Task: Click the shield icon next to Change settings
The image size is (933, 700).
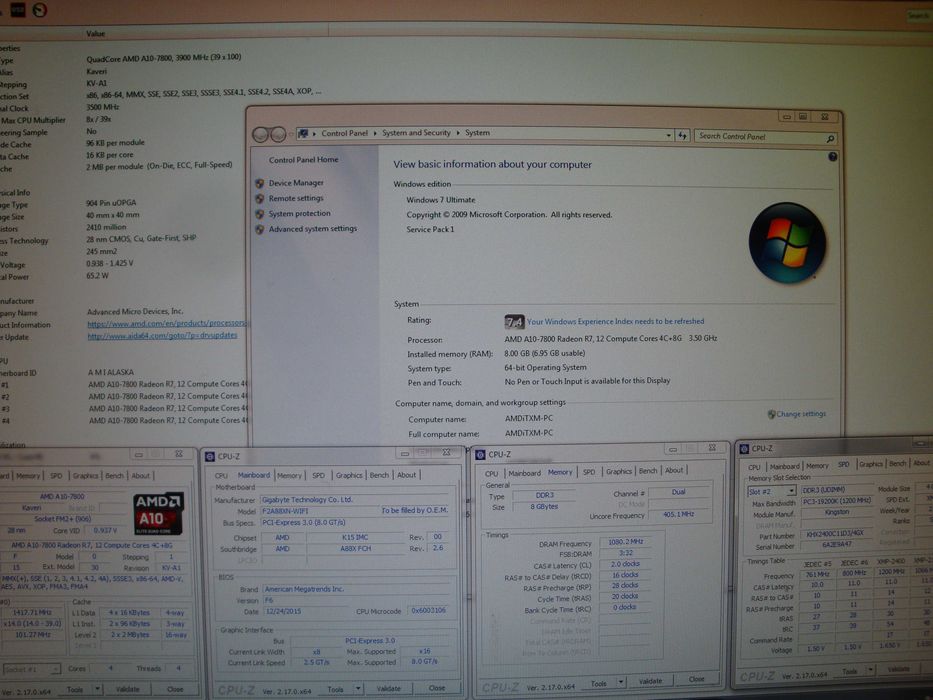Action: click(771, 414)
